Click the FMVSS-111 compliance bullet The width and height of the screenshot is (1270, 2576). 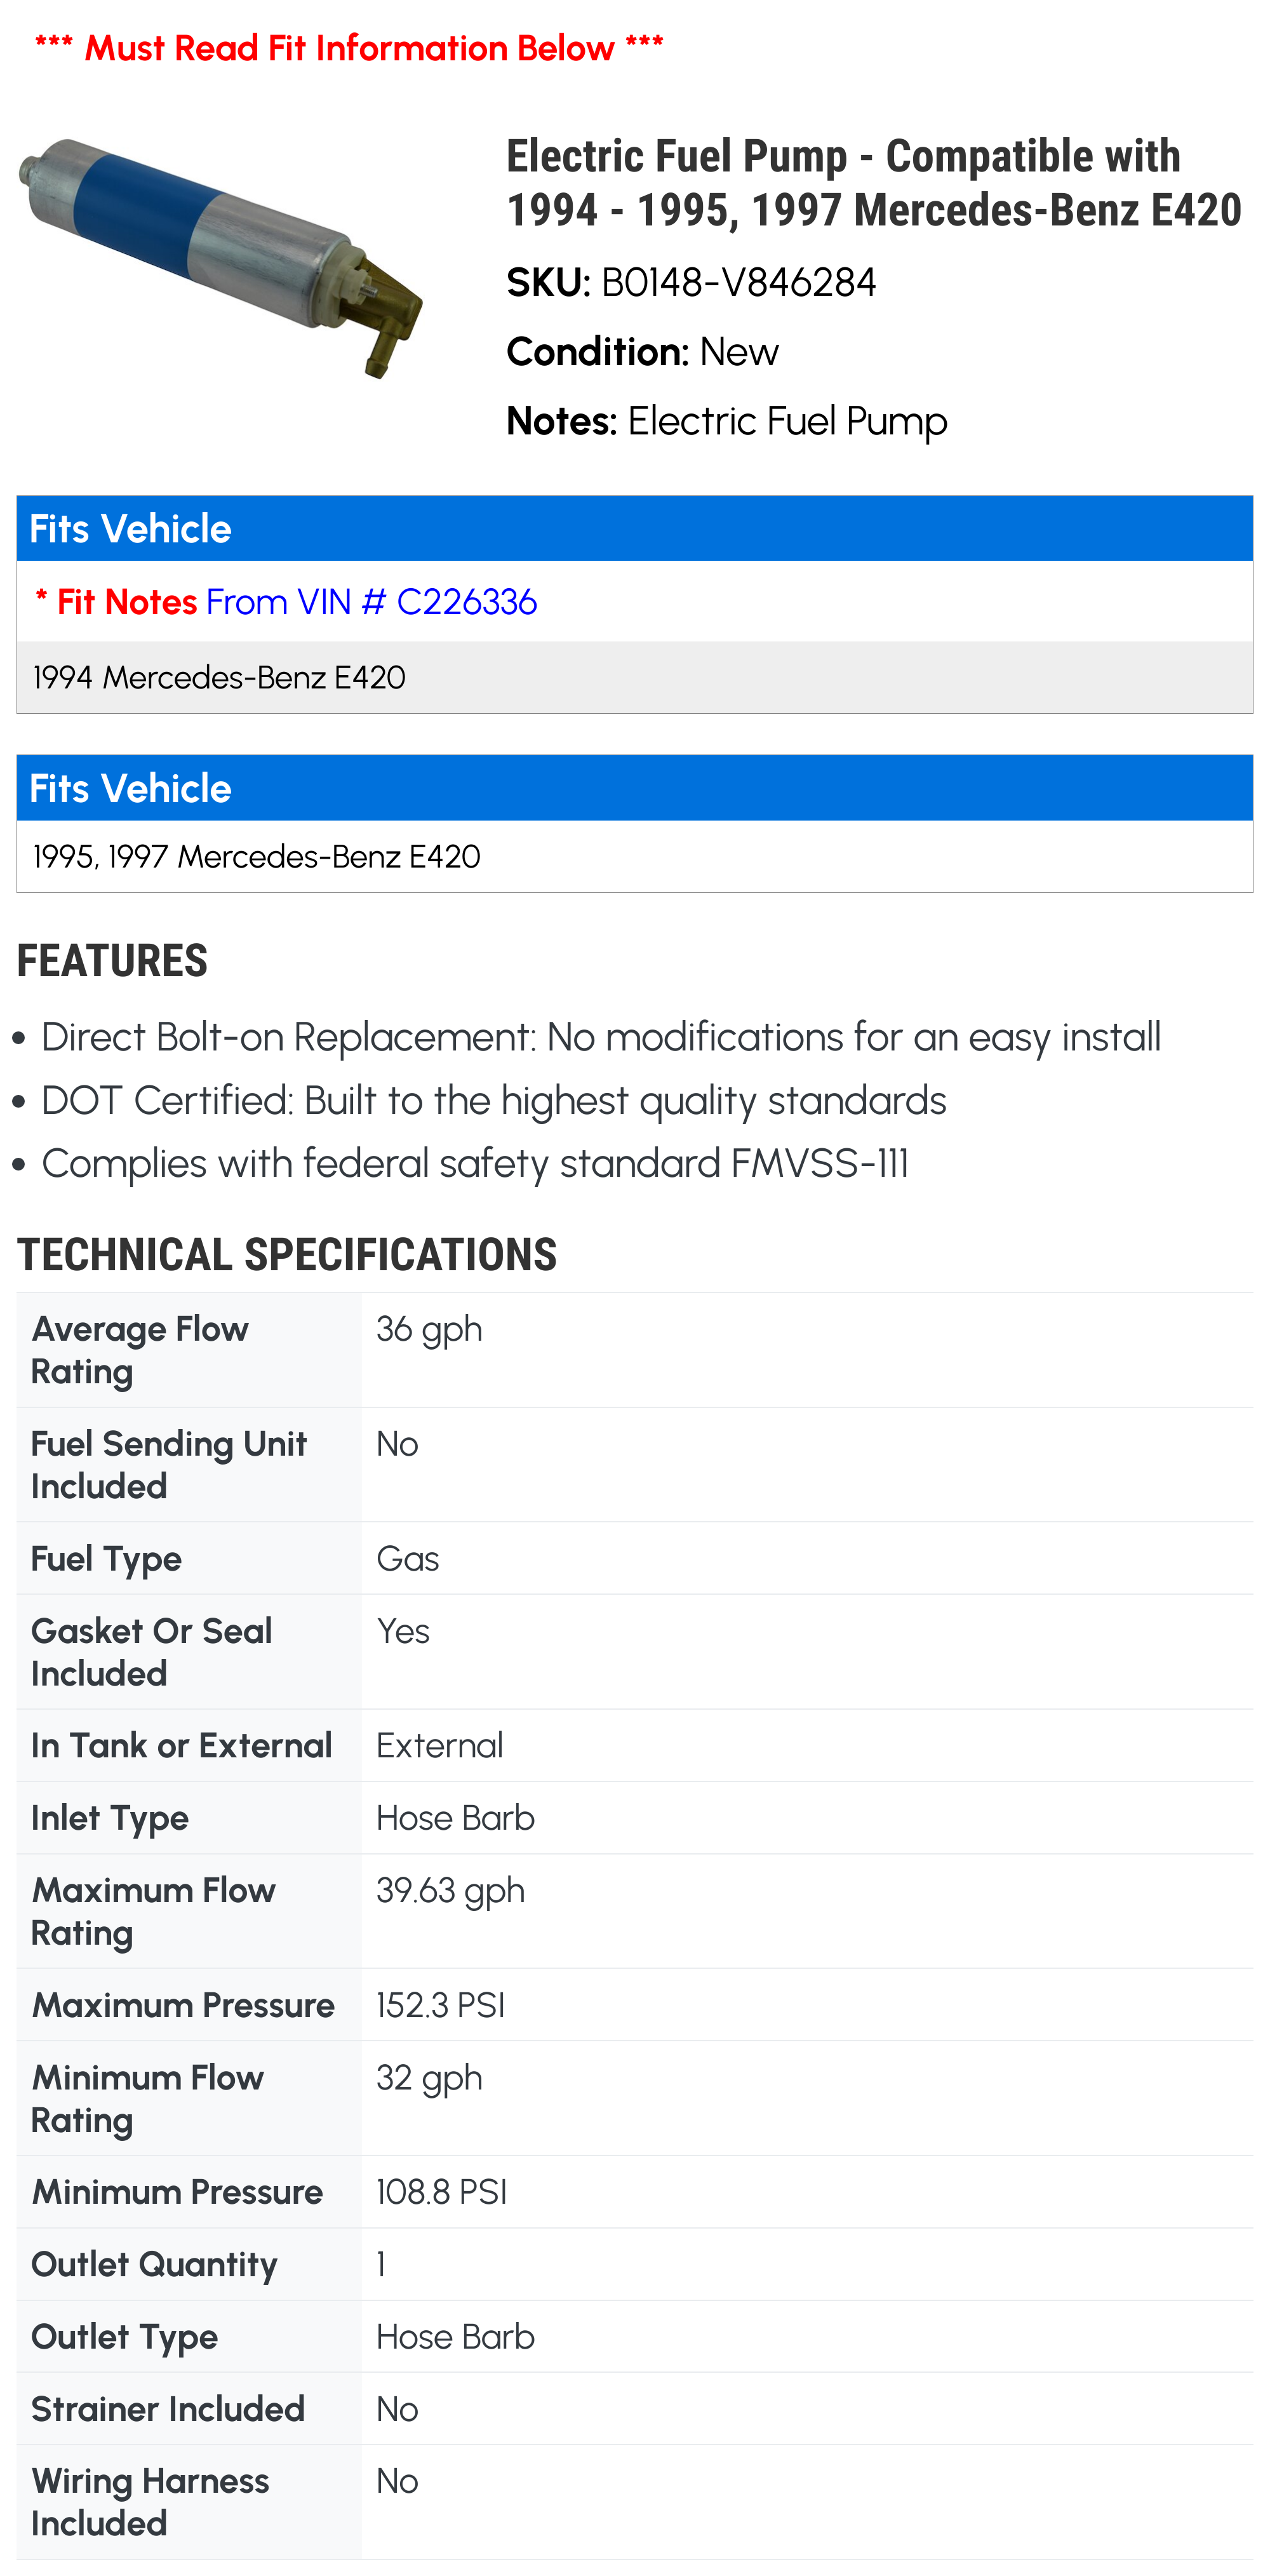tap(475, 1164)
